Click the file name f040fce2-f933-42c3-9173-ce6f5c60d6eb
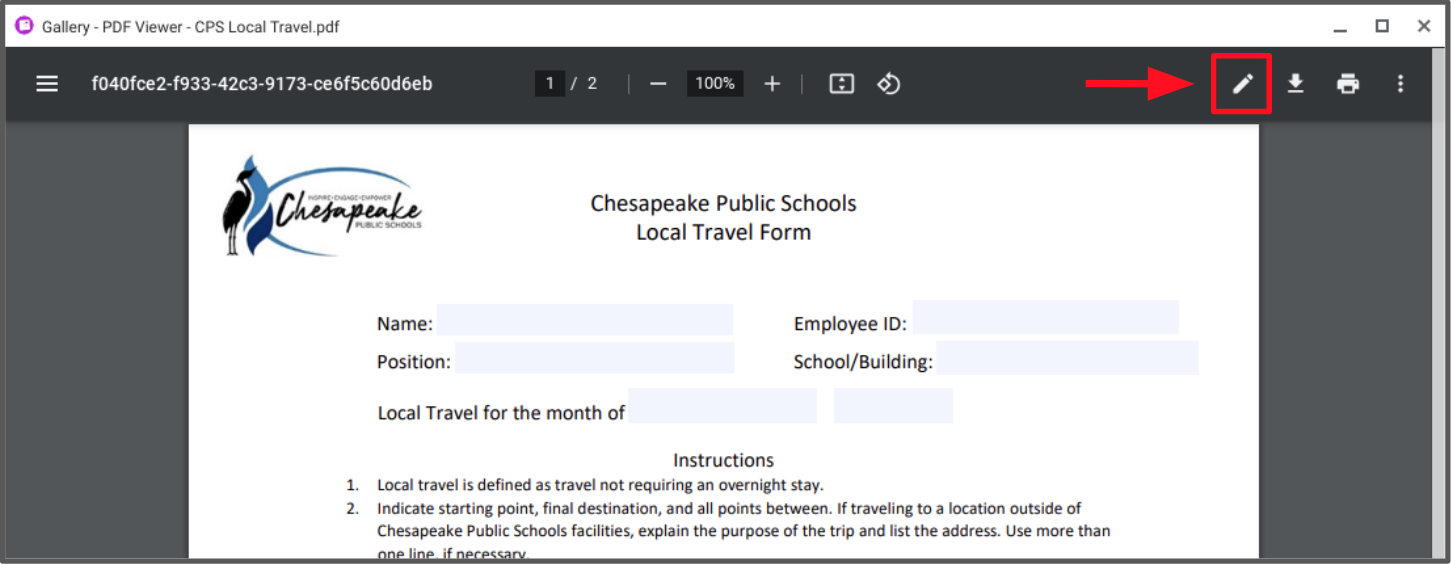Image resolution: width=1451 pixels, height=565 pixels. tap(262, 84)
